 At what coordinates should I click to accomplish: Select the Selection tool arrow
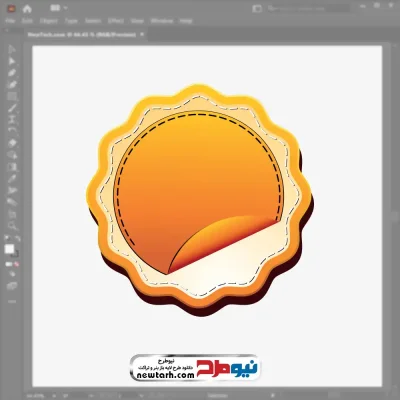point(12,50)
